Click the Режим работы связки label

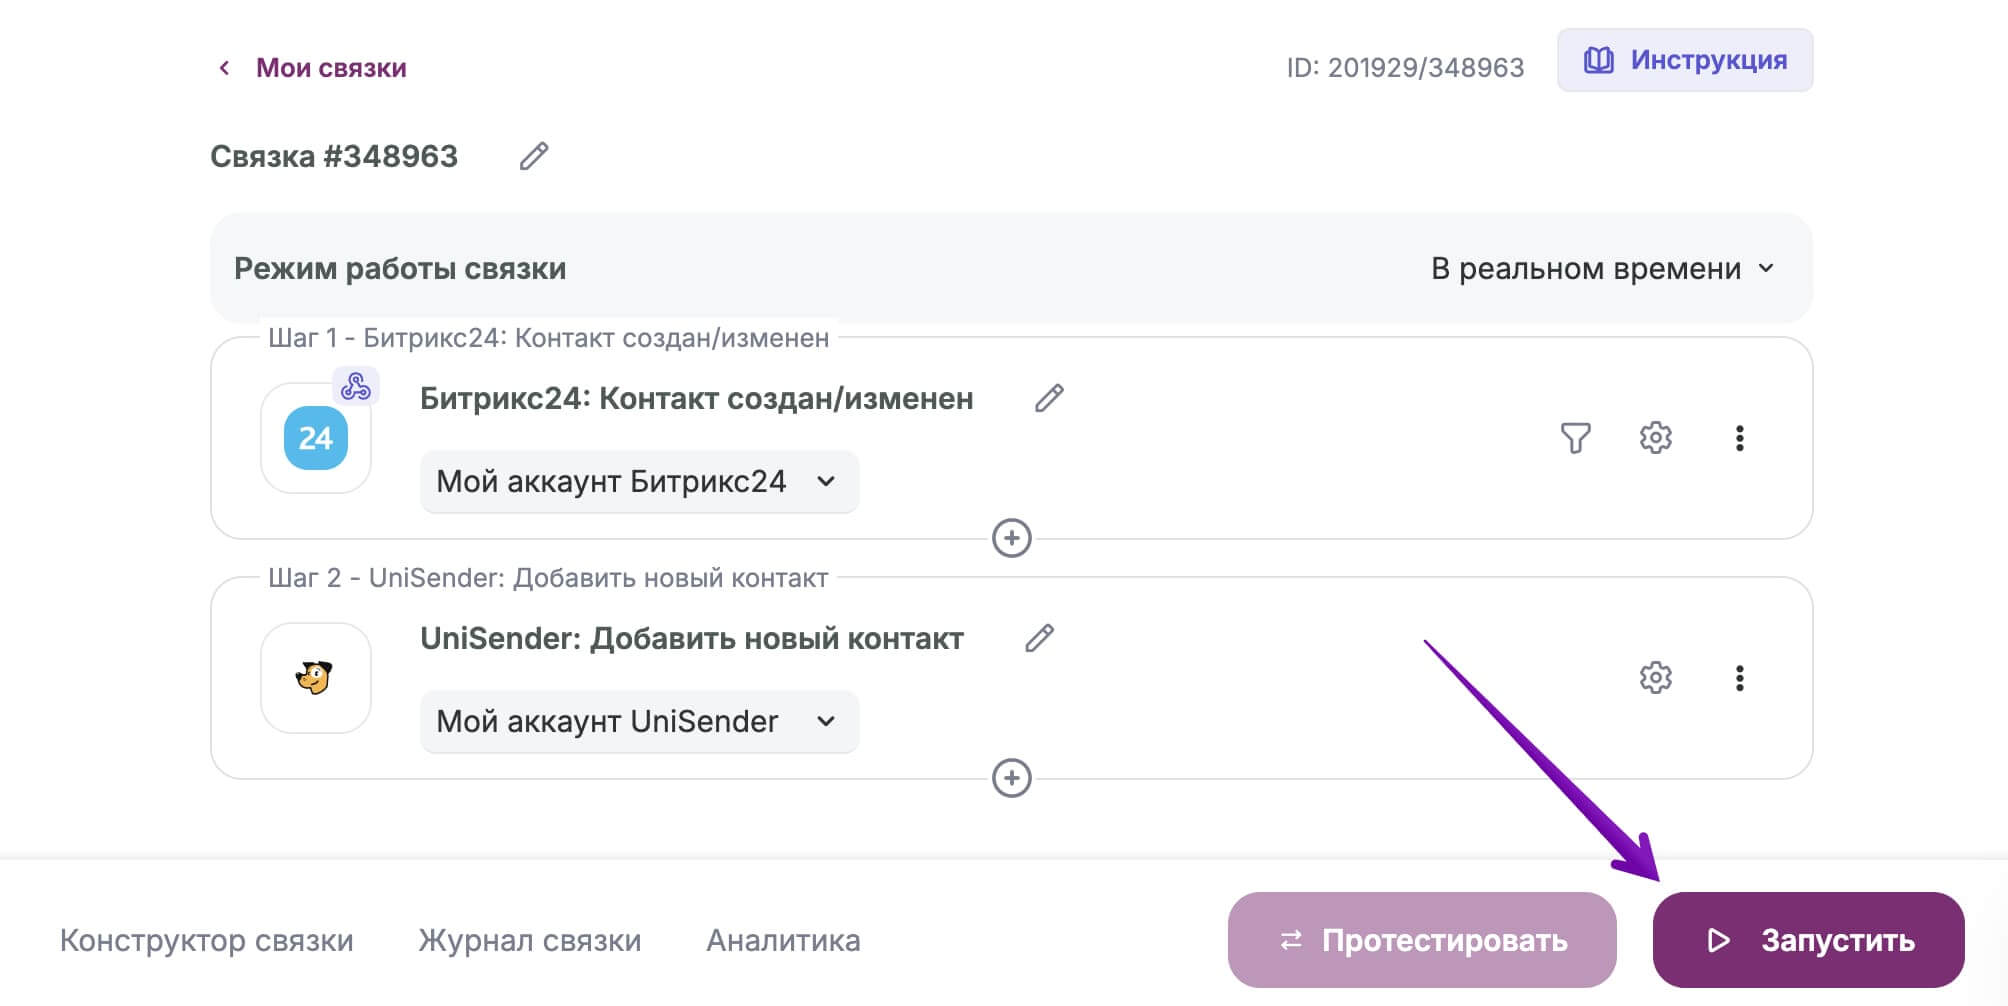coord(400,268)
